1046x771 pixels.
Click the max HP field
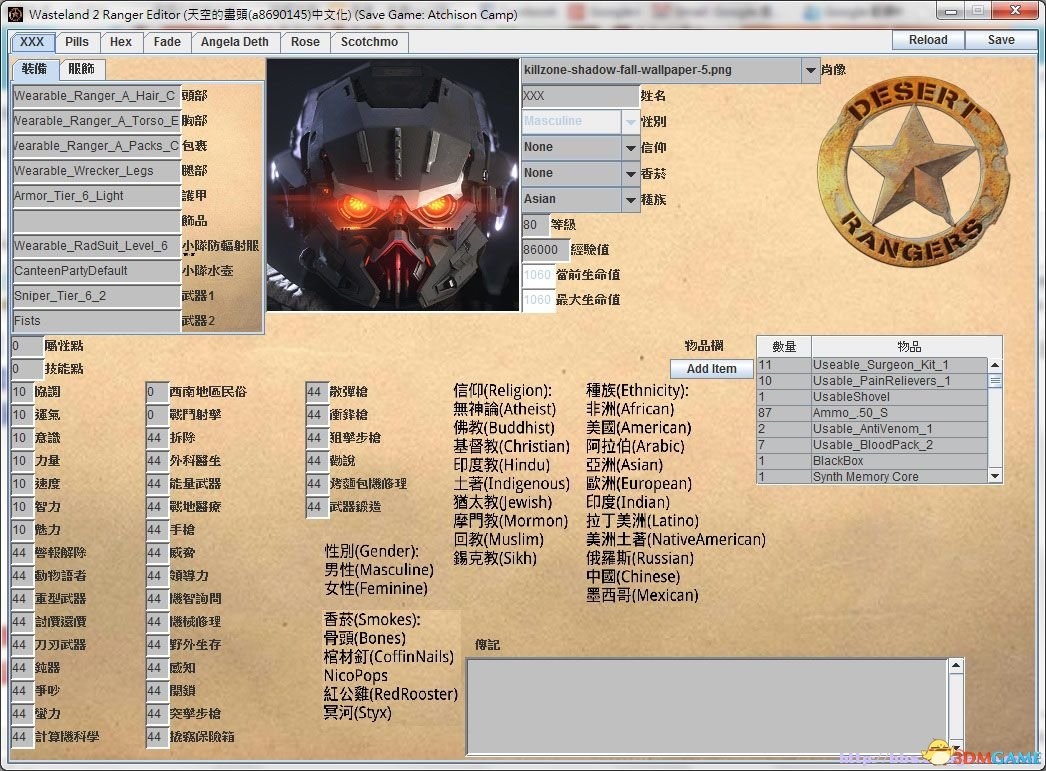click(x=537, y=300)
